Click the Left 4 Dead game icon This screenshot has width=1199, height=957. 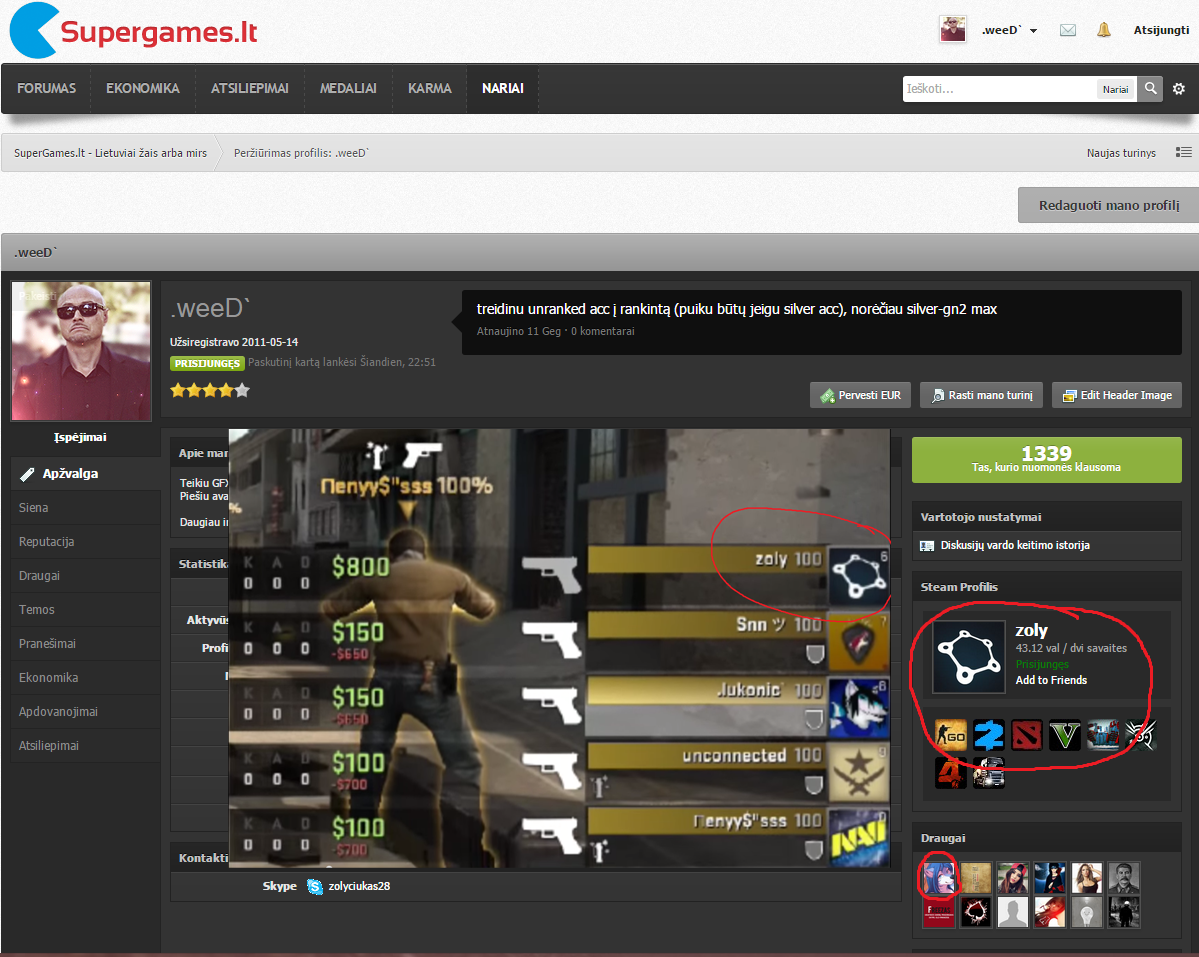(x=950, y=773)
